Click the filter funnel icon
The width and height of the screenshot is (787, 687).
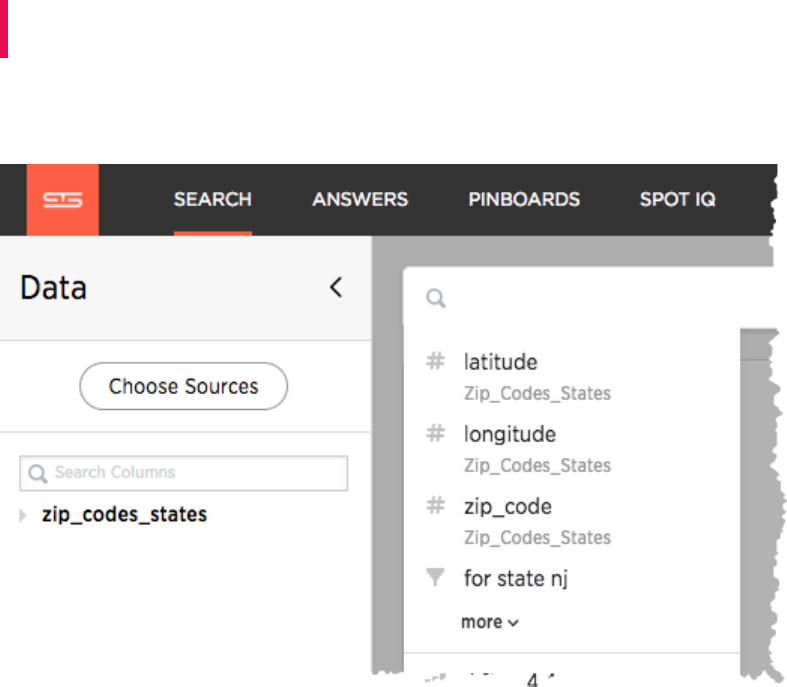[435, 578]
